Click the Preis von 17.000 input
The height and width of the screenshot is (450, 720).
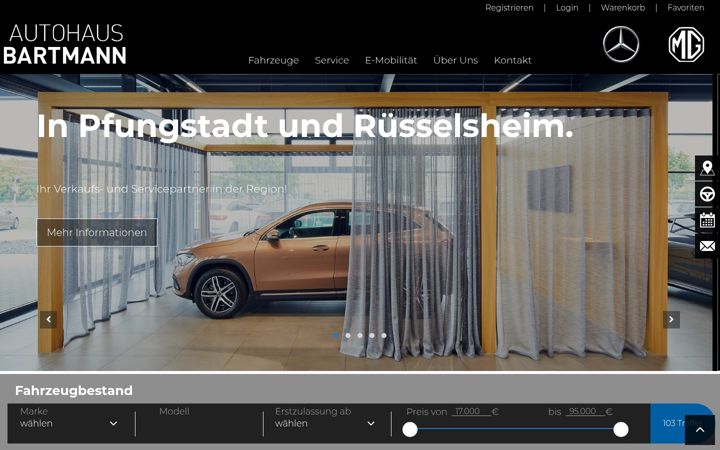(x=471, y=411)
